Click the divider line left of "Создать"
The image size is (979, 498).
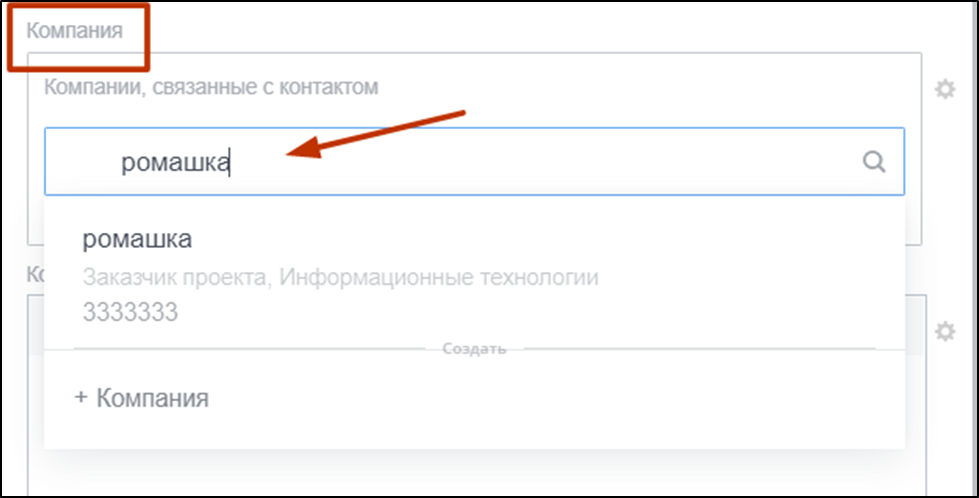(x=250, y=349)
